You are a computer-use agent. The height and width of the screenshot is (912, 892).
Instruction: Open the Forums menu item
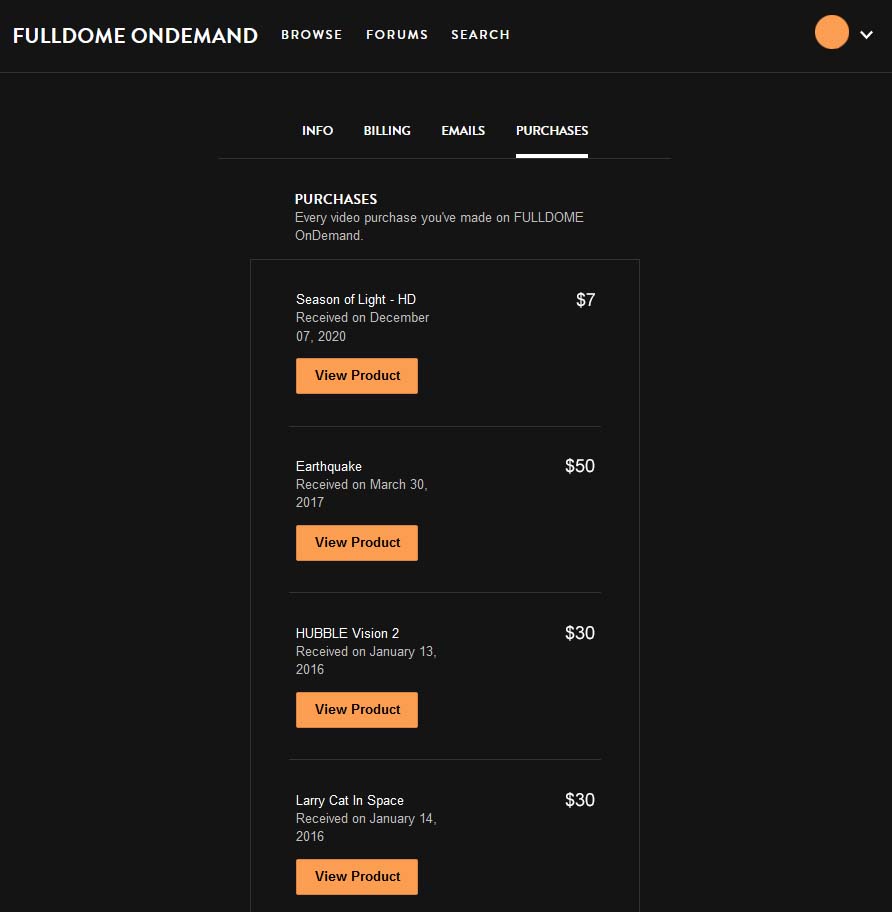(396, 35)
